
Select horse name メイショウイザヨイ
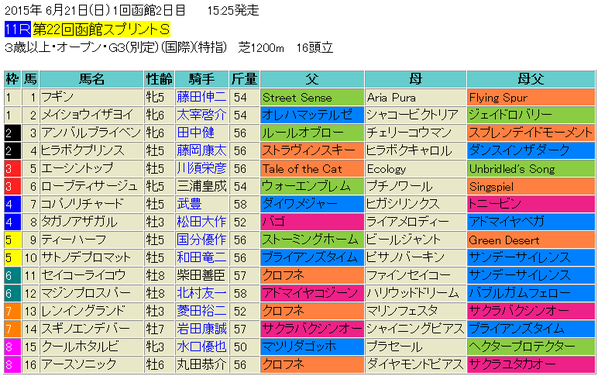pos(87,115)
